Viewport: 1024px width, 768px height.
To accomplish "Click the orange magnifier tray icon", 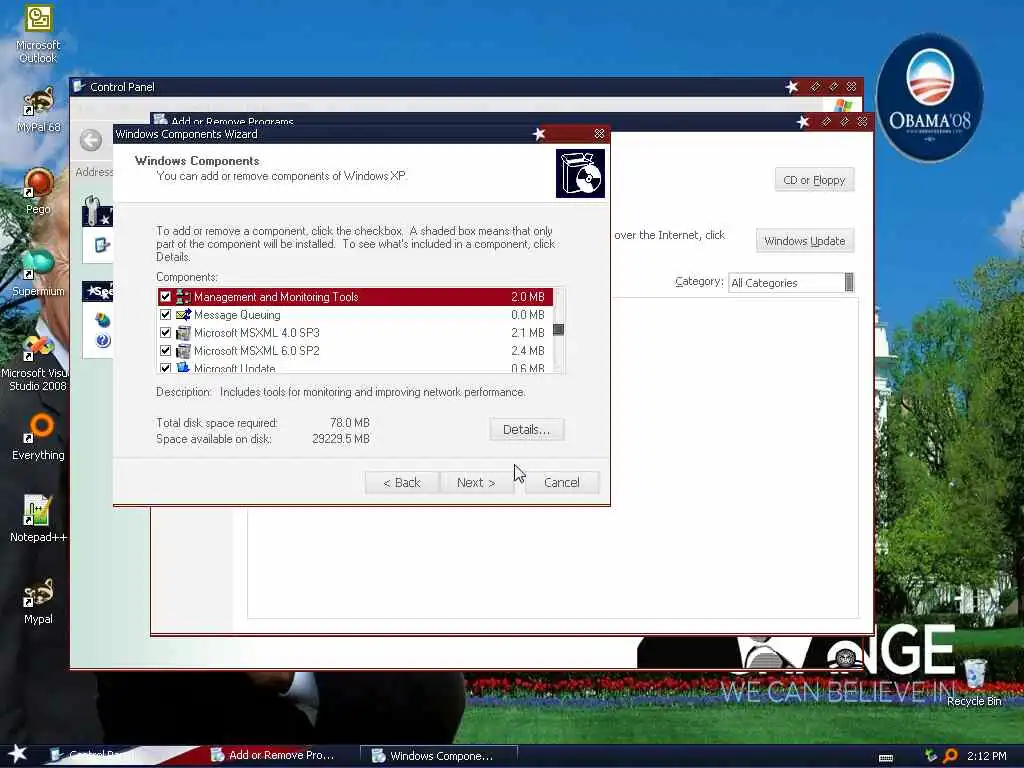I will 950,756.
